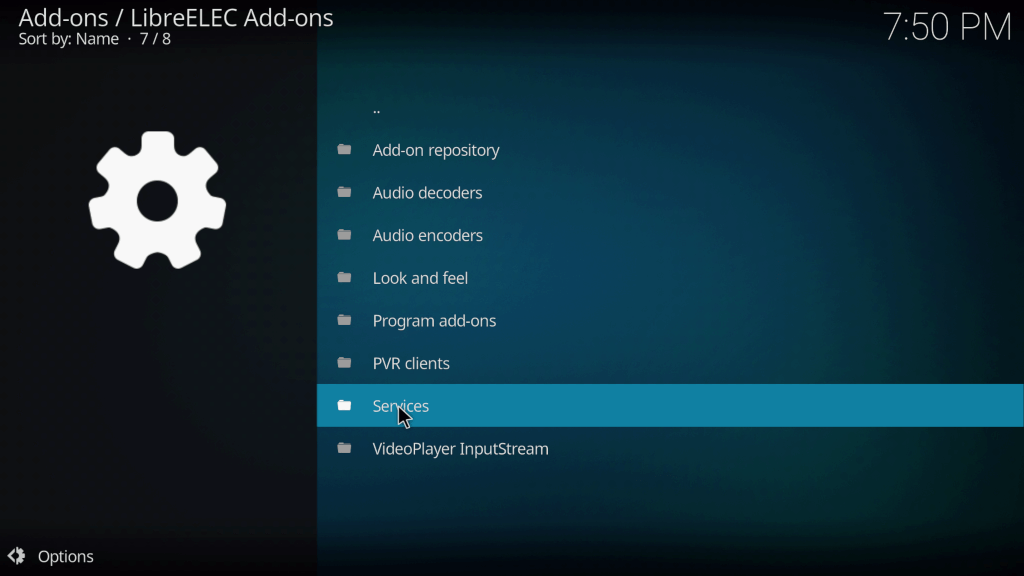The height and width of the screenshot is (576, 1024).
Task: Select the folder icon for Audio encoders
Action: pos(345,235)
